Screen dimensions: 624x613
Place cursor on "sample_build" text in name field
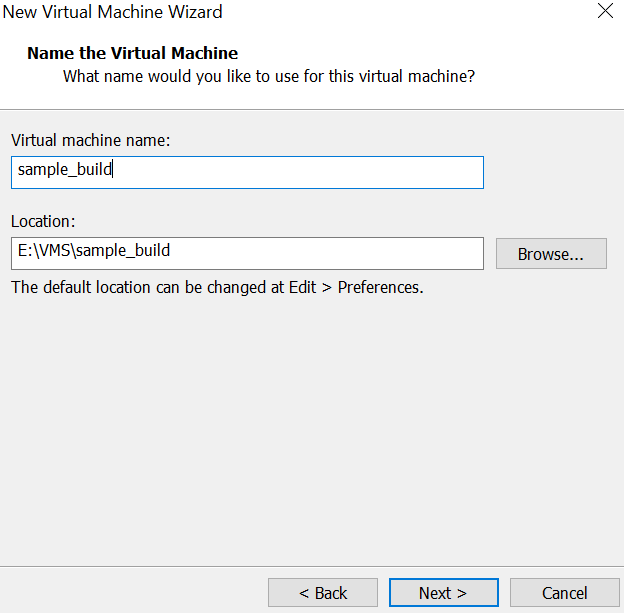click(65, 171)
